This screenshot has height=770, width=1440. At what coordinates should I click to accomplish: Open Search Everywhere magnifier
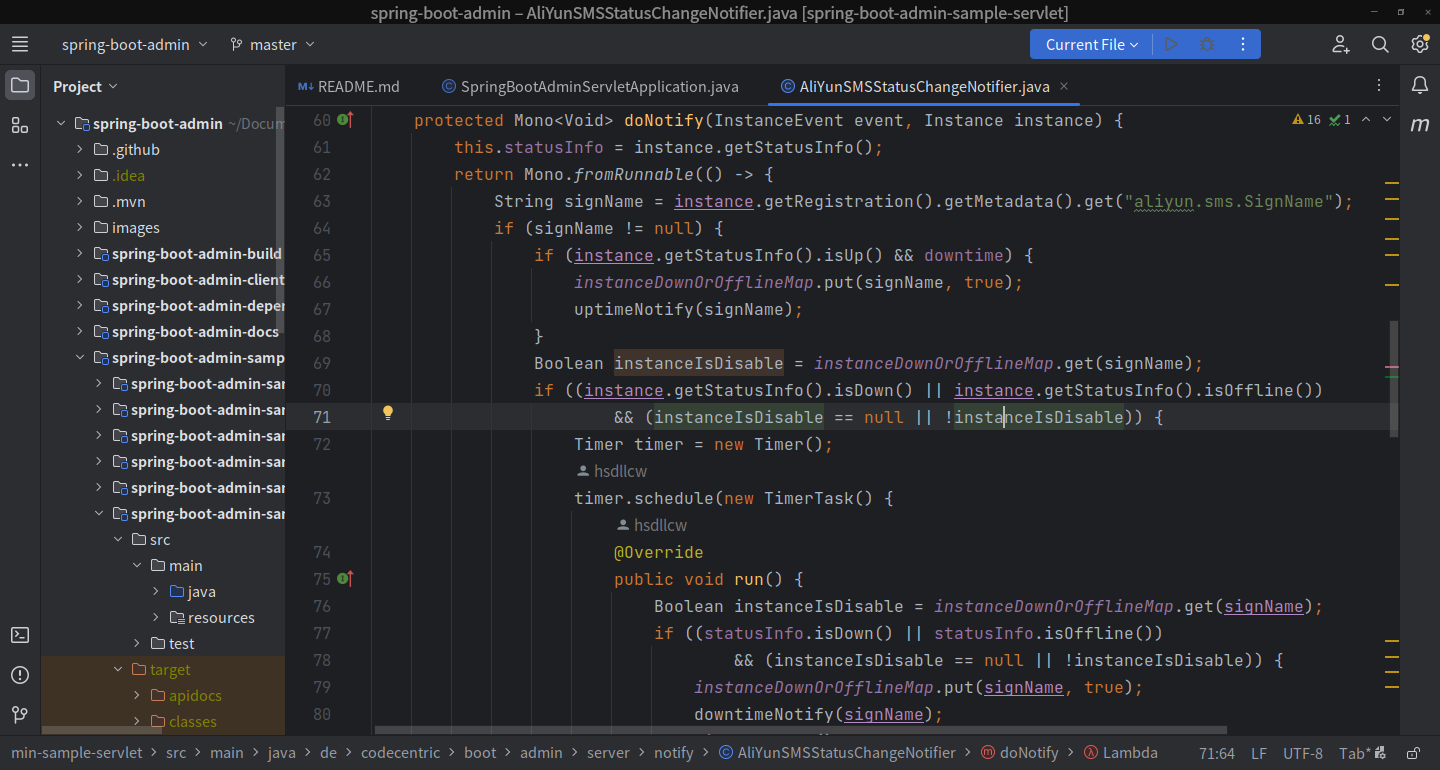click(x=1380, y=44)
